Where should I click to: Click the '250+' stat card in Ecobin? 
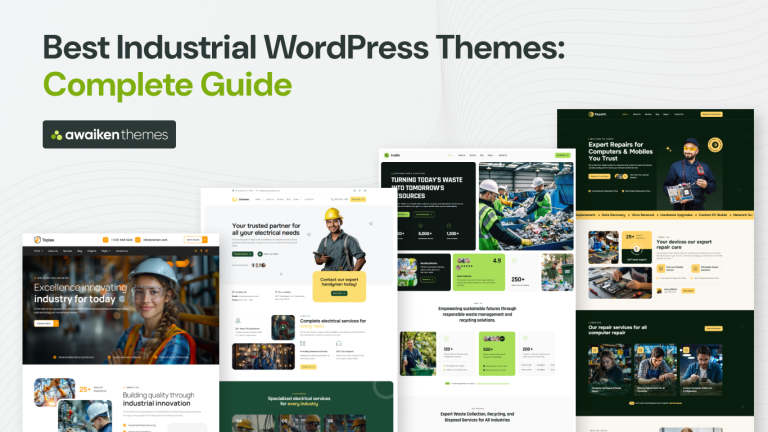(522, 272)
